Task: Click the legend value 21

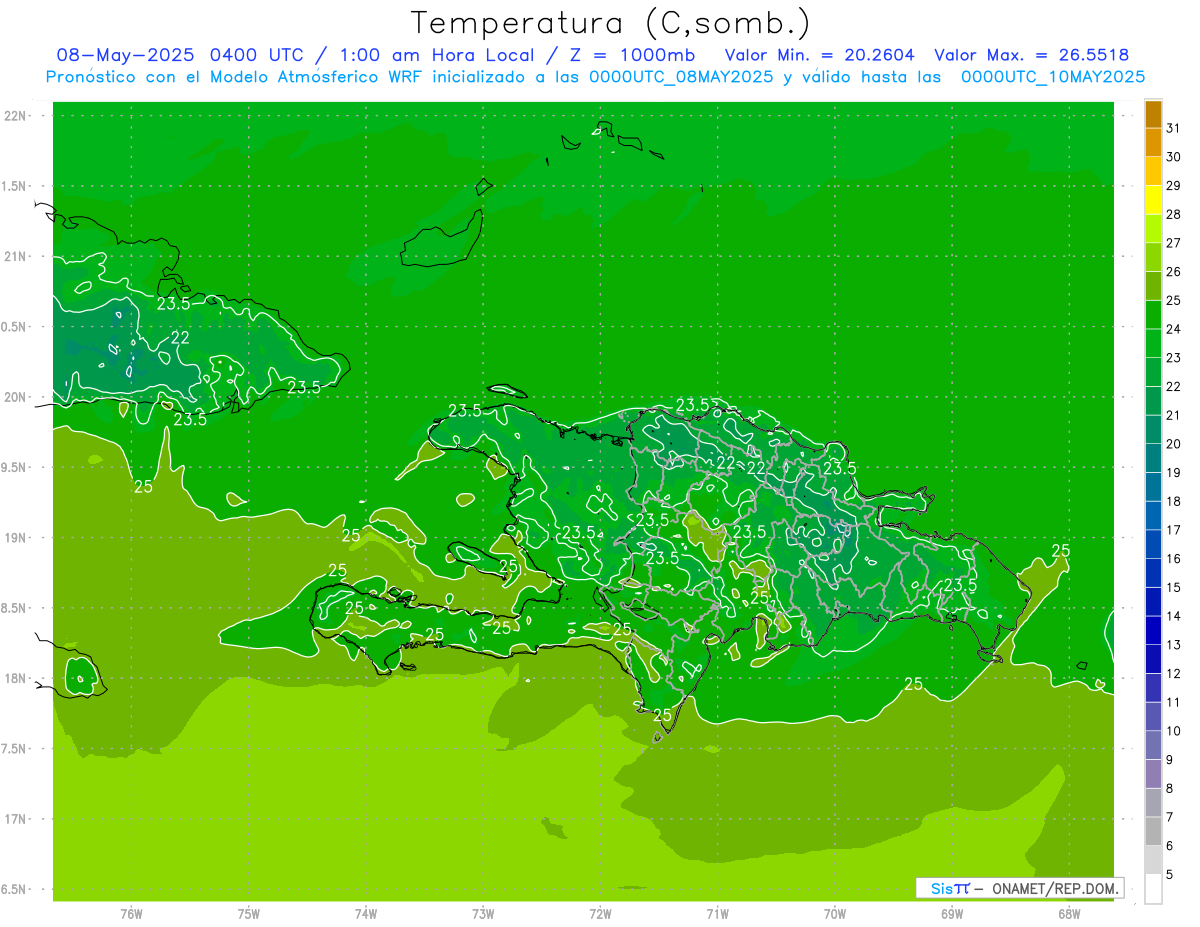Action: click(x=1173, y=415)
